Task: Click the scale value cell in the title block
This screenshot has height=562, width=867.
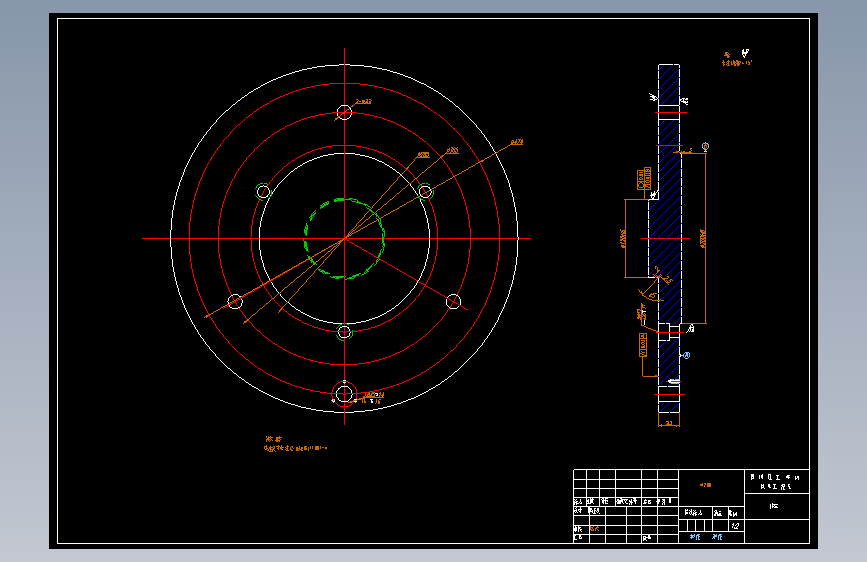Action: coord(735,526)
